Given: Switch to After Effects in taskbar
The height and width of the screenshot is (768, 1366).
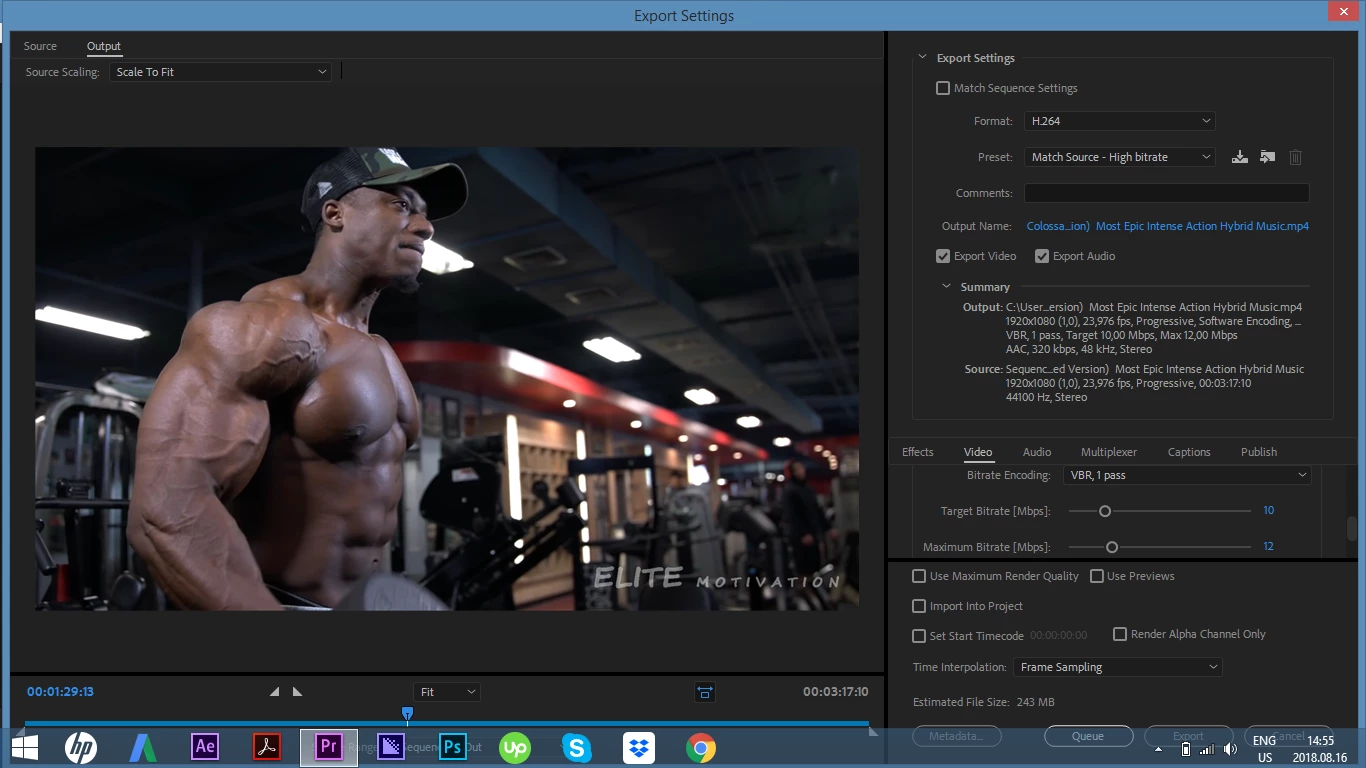Looking at the screenshot, I should coord(205,747).
